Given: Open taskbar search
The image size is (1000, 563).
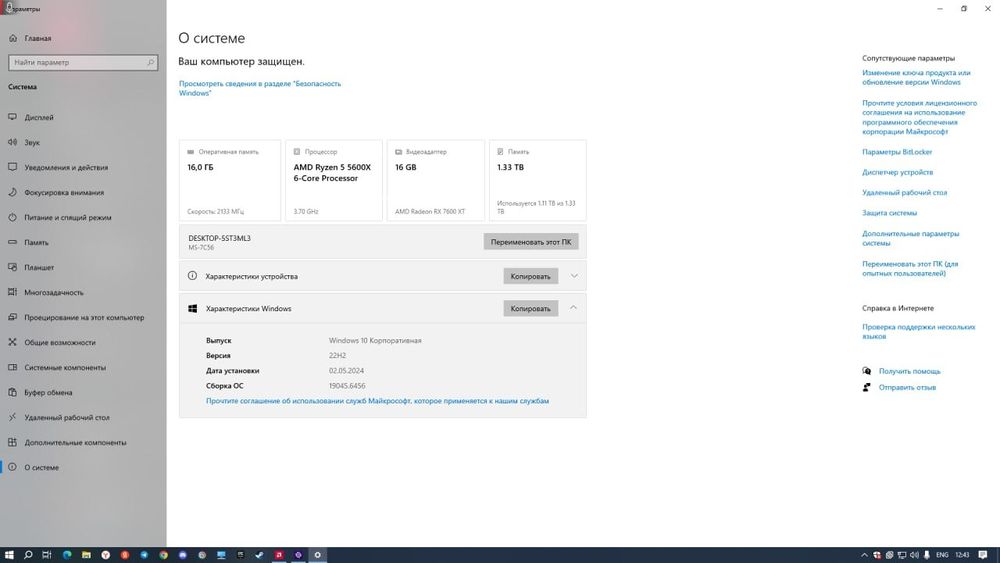Looking at the screenshot, I should [x=28, y=555].
